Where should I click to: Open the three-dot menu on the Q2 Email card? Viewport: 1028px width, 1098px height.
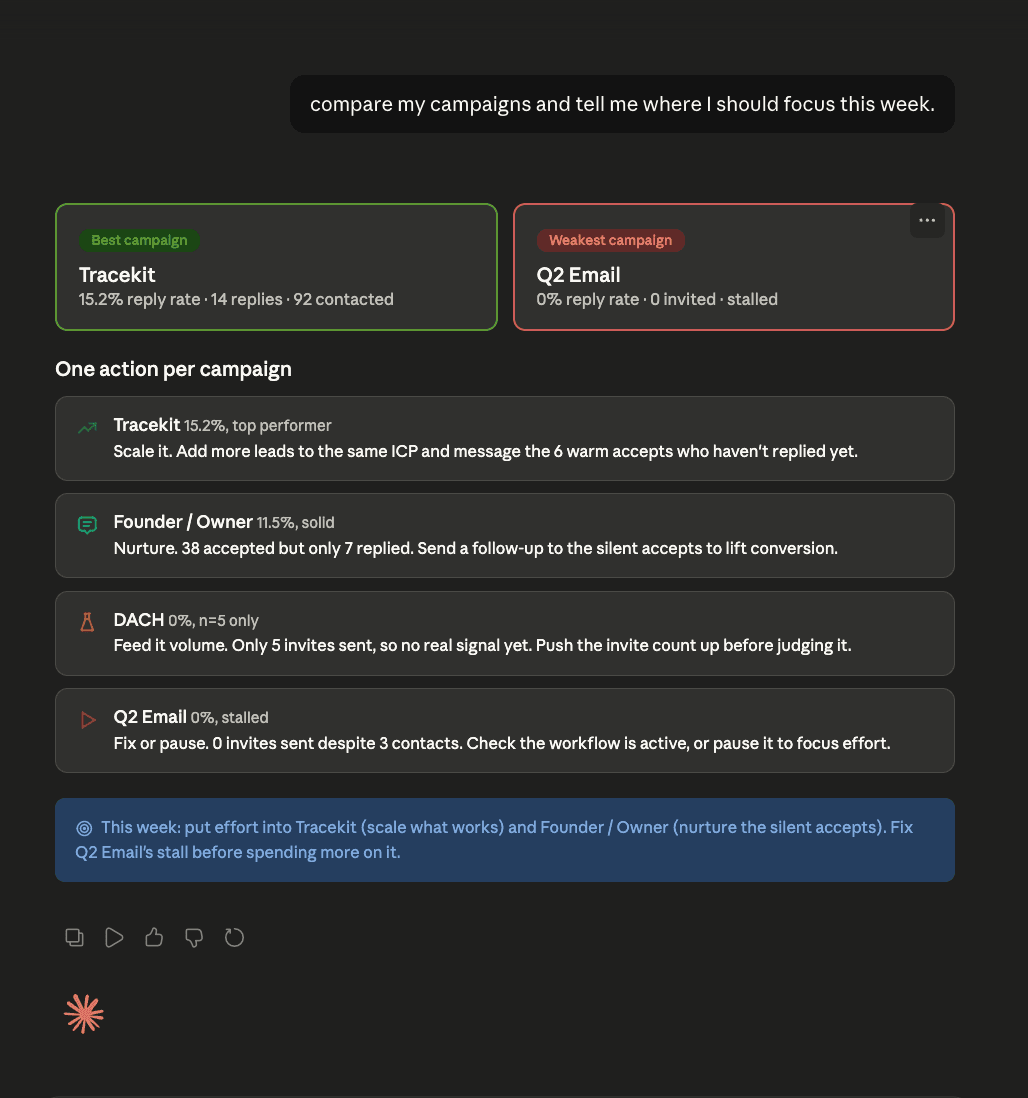[927, 221]
